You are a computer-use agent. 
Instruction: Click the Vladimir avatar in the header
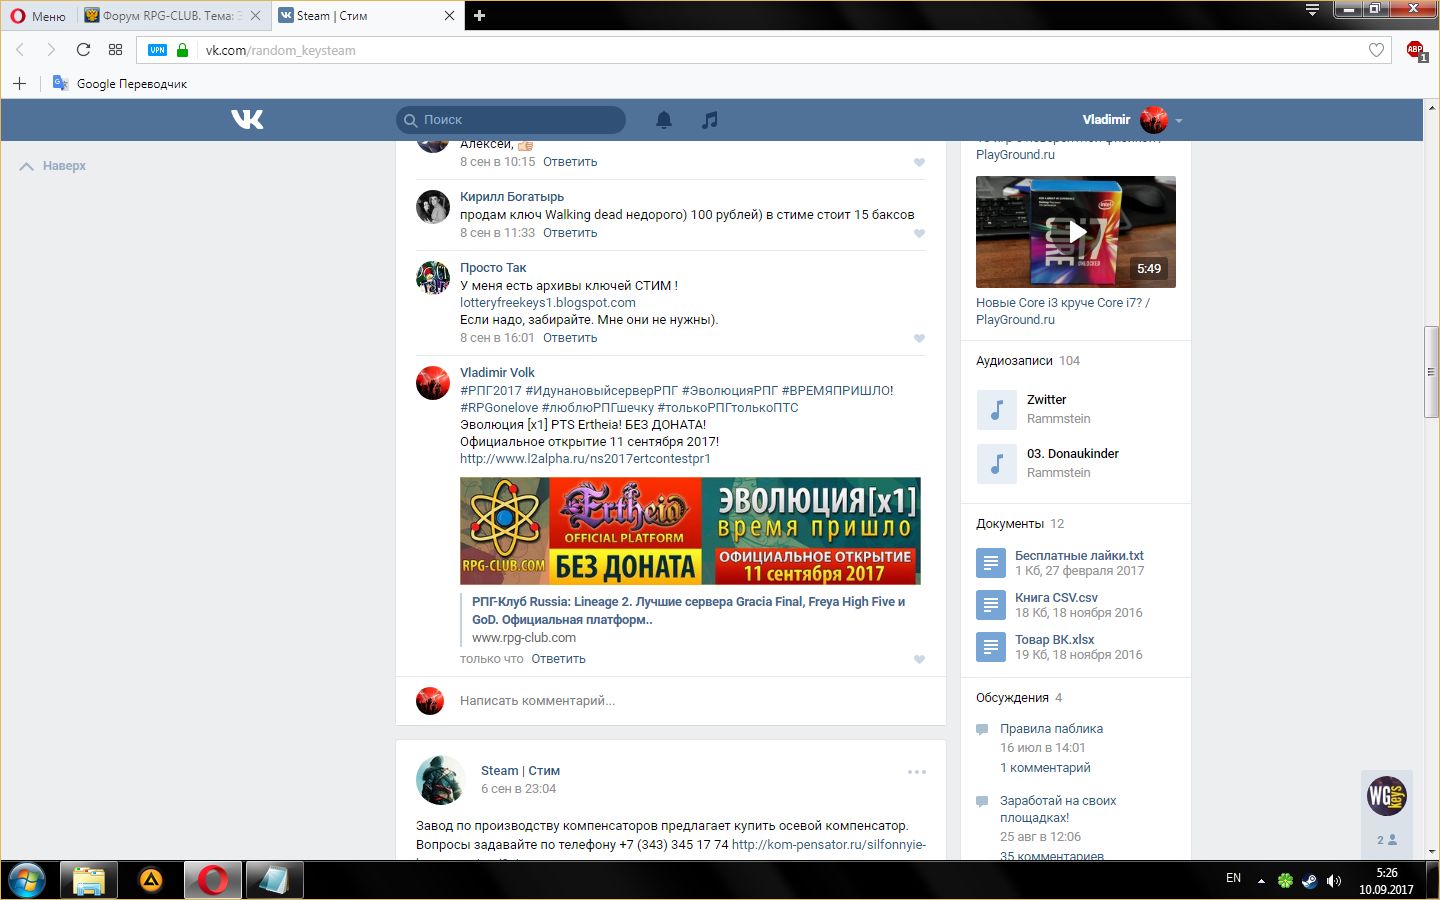[1154, 119]
